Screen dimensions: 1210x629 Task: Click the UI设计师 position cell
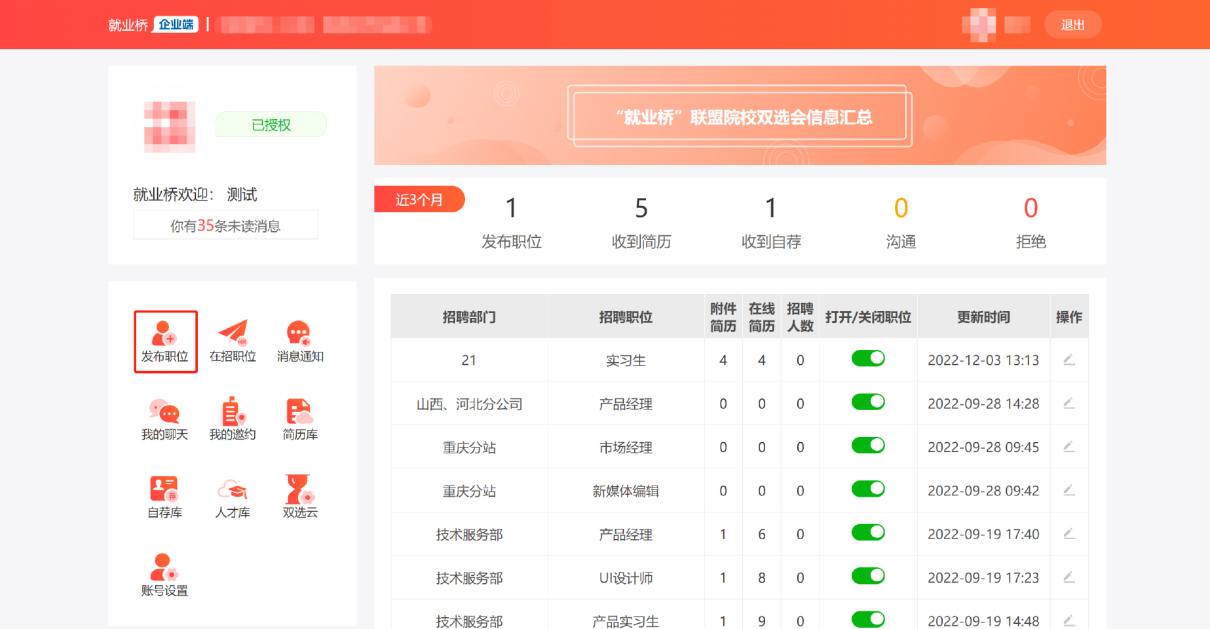[626, 578]
